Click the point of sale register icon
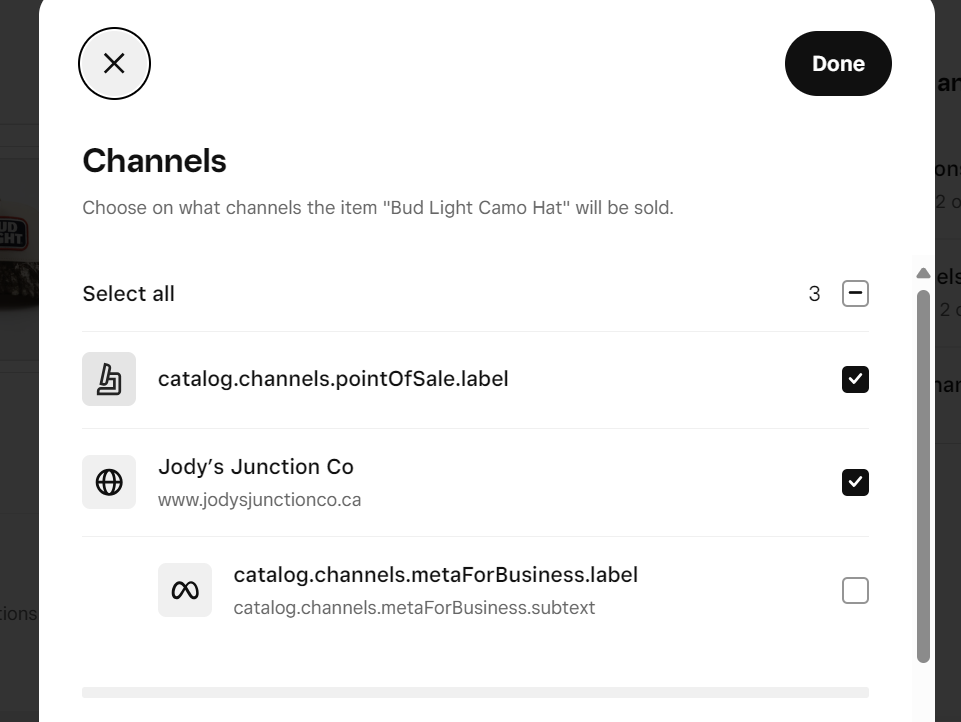The image size is (961, 722). pyautogui.click(x=109, y=380)
